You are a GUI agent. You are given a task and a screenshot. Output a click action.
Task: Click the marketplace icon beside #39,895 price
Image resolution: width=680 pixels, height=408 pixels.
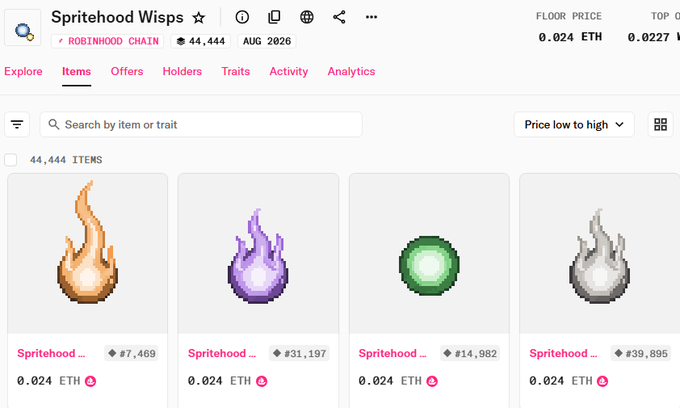[603, 381]
